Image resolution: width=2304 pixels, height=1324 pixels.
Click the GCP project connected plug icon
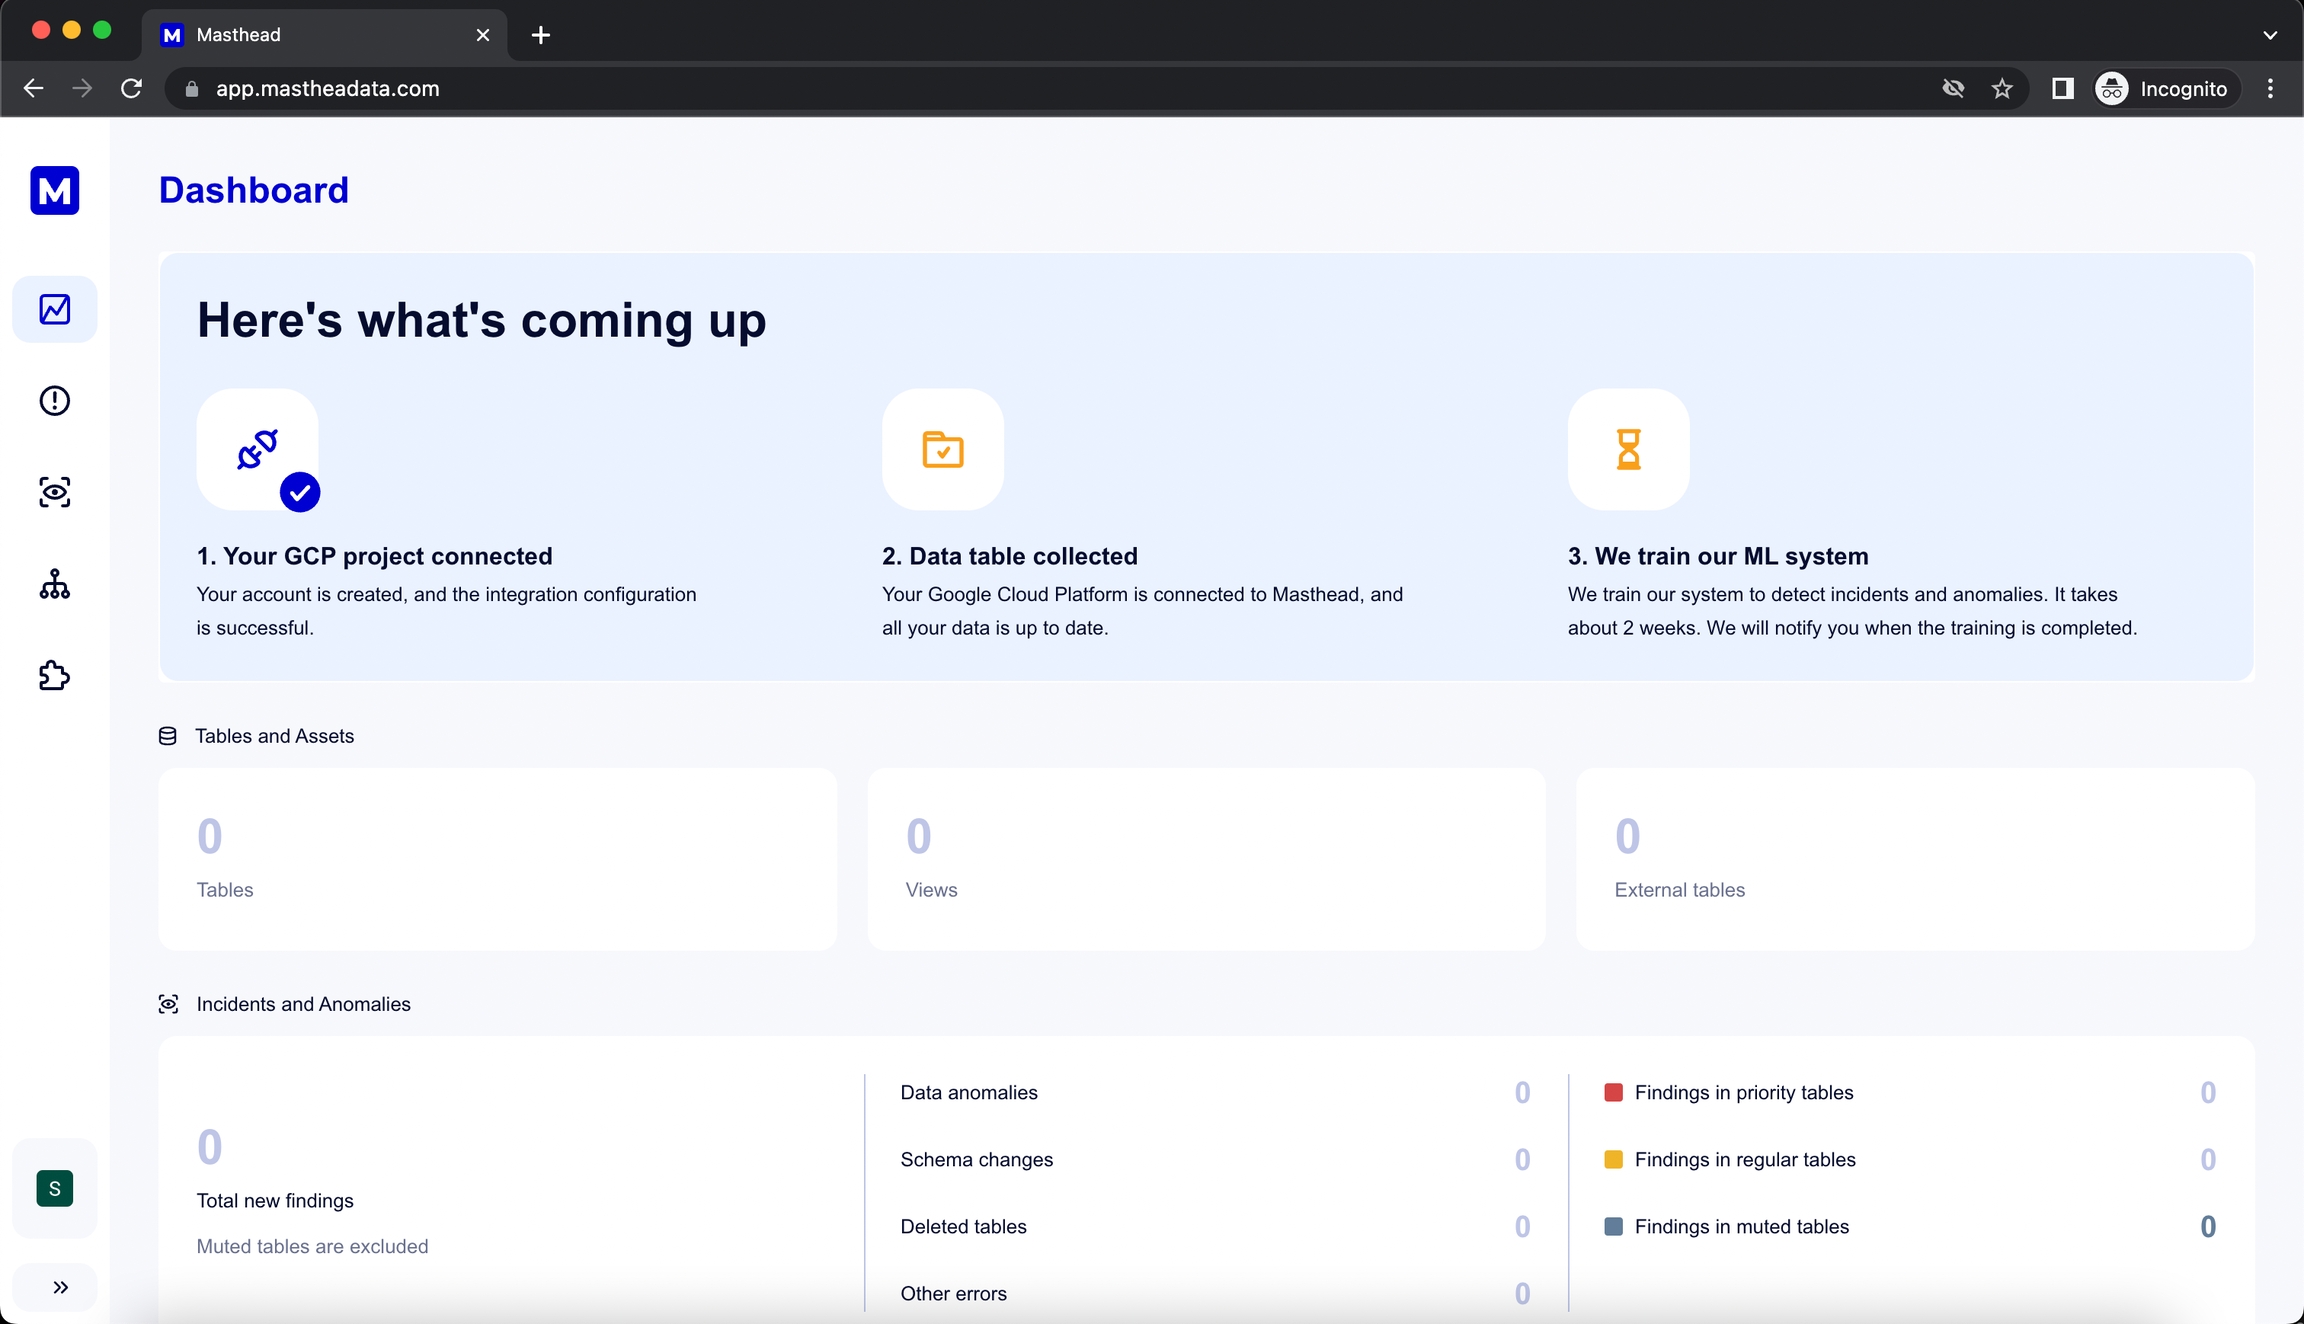click(257, 450)
